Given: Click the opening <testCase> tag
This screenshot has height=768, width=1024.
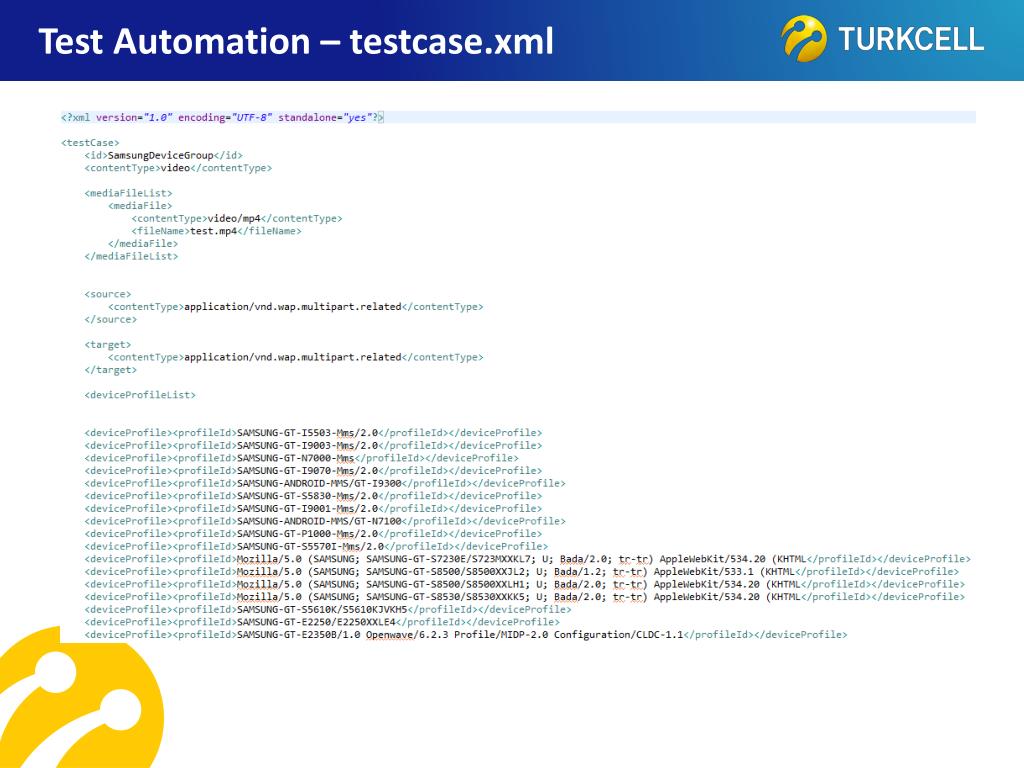Looking at the screenshot, I should [90, 142].
